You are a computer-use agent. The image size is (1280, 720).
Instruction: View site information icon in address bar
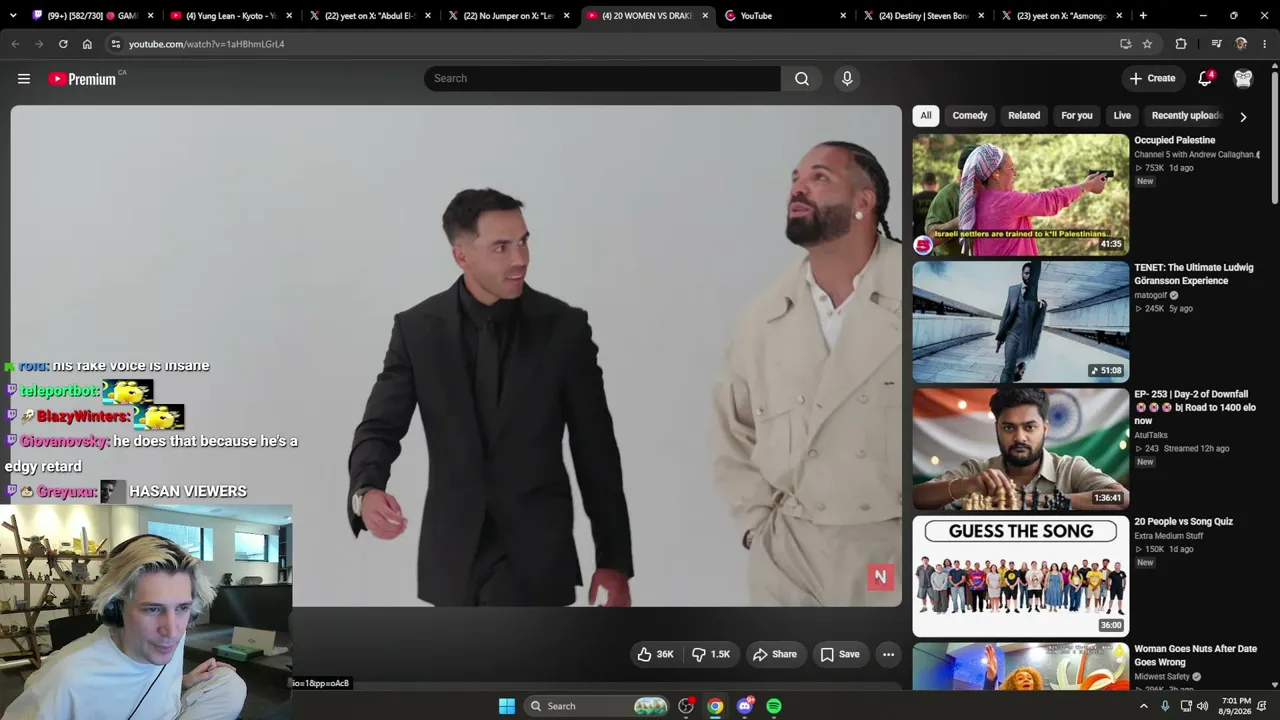116,44
